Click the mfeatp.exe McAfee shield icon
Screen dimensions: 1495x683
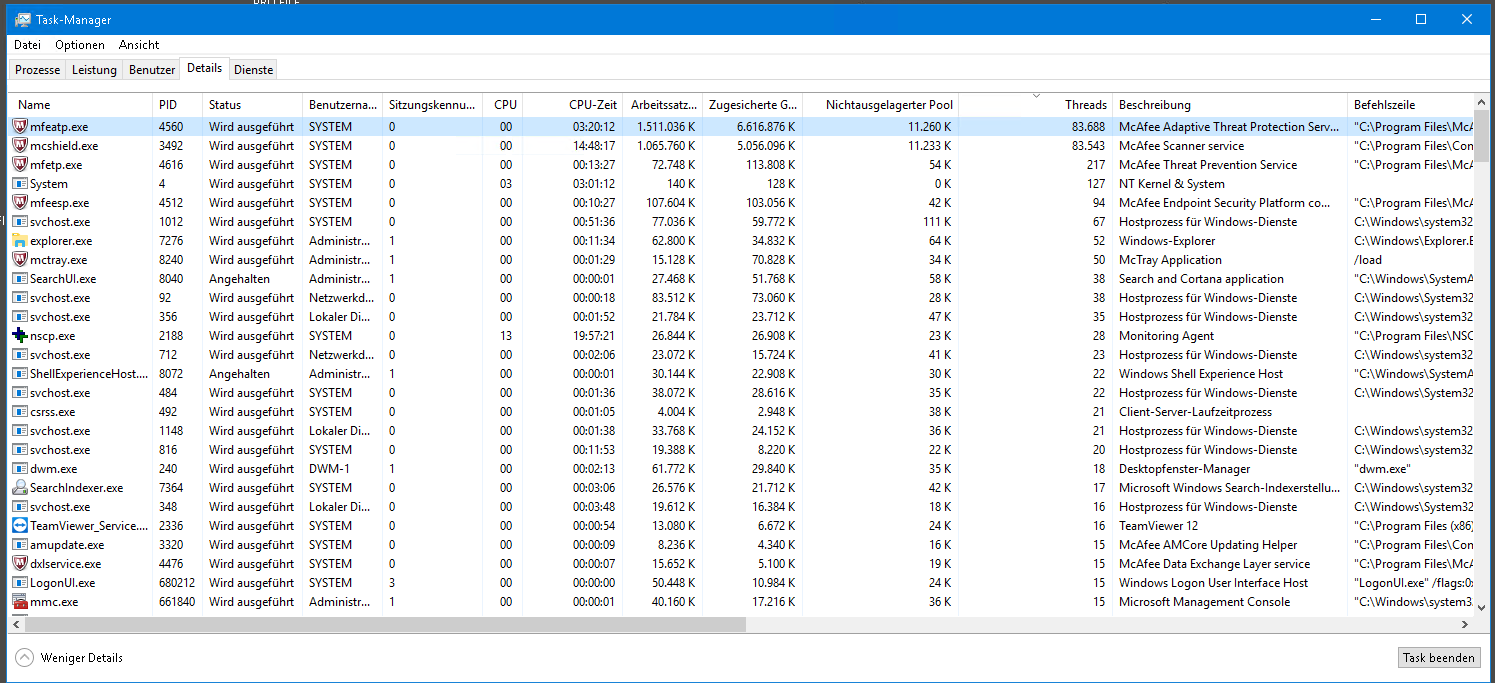pyautogui.click(x=20, y=127)
